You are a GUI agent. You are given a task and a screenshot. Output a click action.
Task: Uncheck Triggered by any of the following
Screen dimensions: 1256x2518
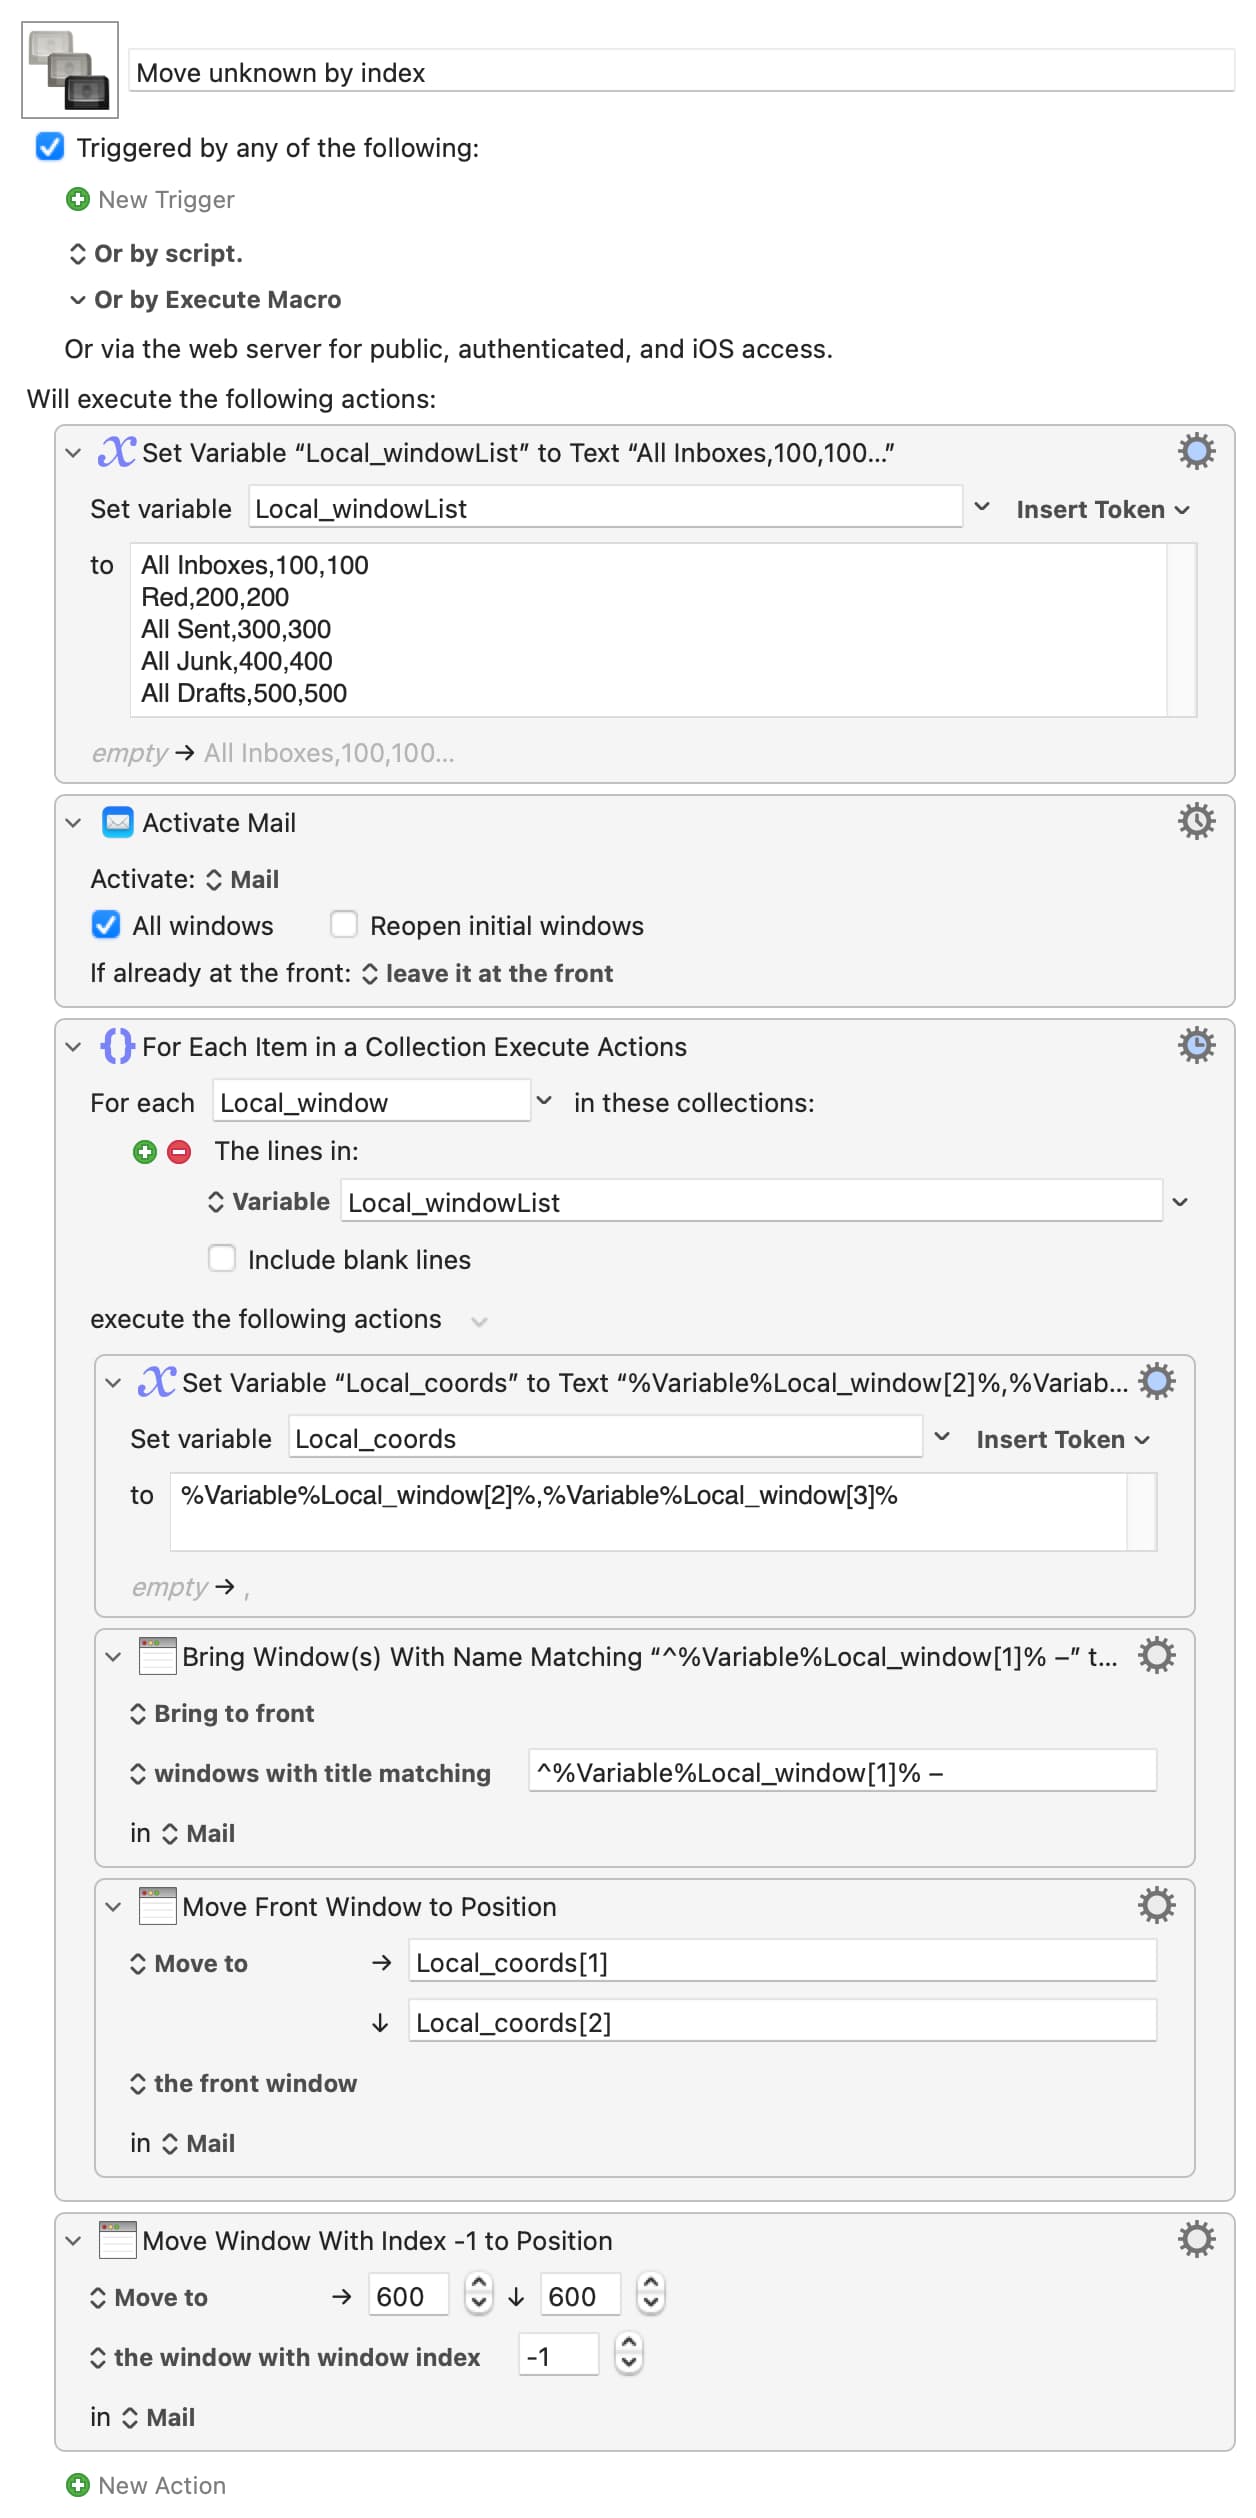click(50, 147)
